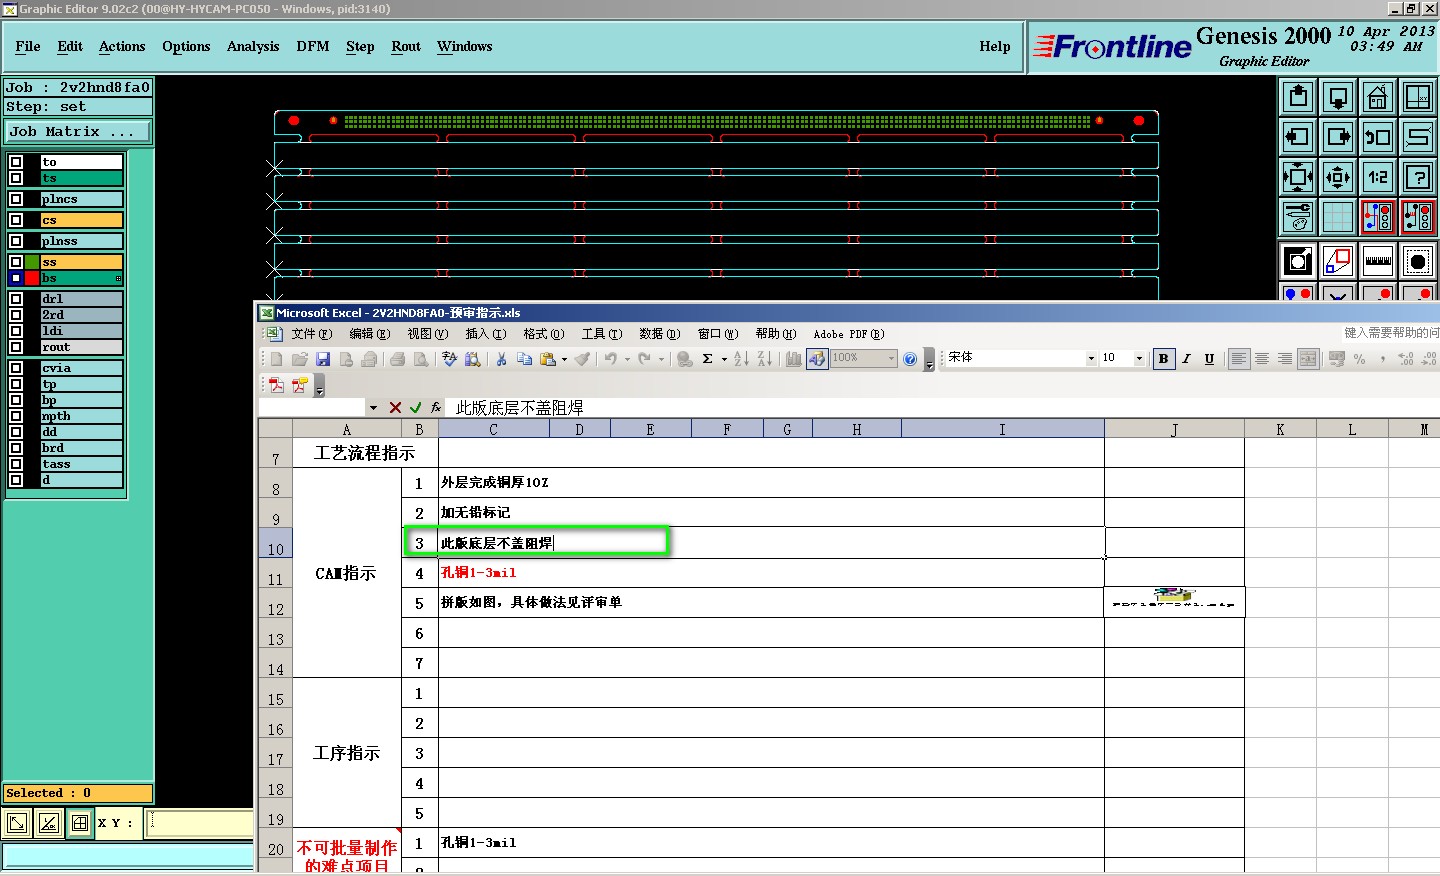Click the 1:2 zoom scale icon

click(x=1378, y=177)
